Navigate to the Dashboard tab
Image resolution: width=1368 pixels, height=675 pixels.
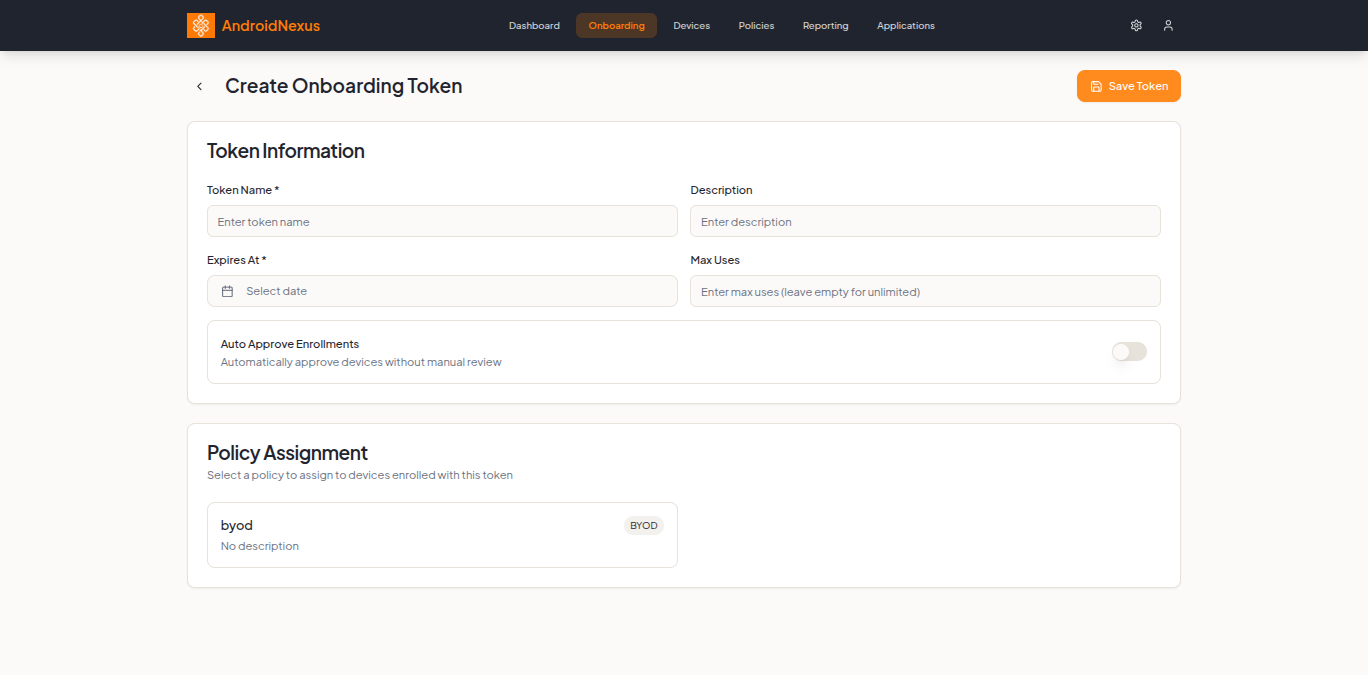(534, 25)
